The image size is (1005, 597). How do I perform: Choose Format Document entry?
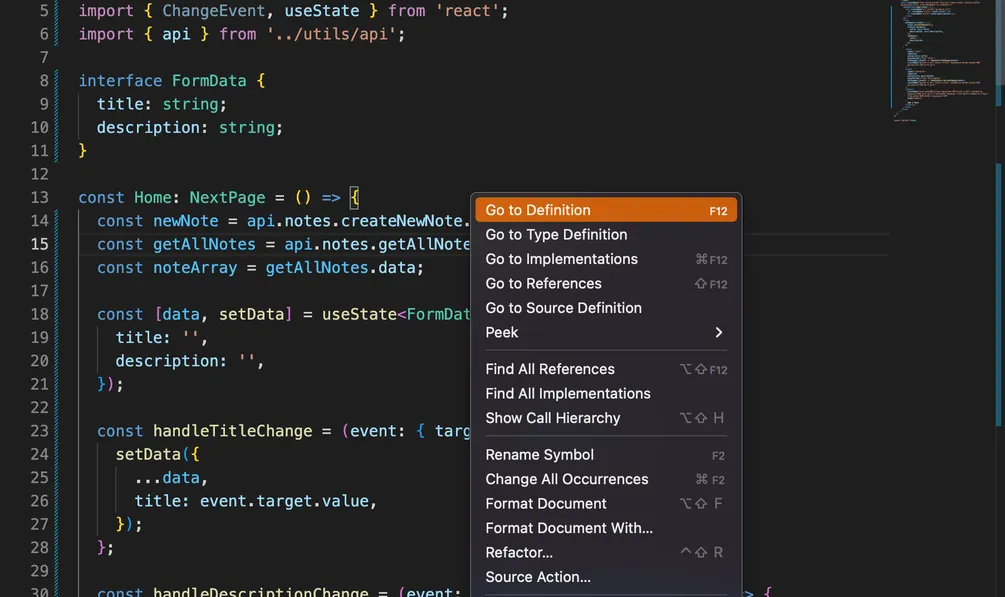(606, 503)
